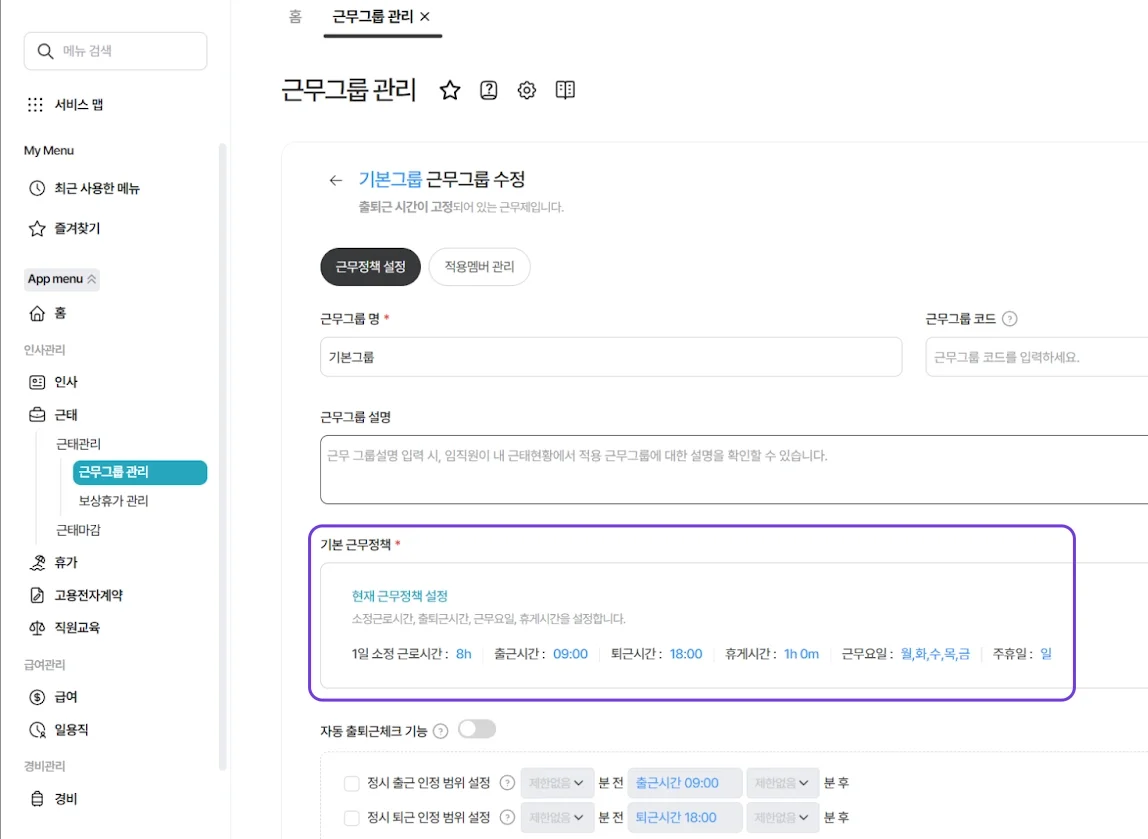The height and width of the screenshot is (839, 1148).
Task: Open the settings gear beside the page title
Action: [526, 90]
